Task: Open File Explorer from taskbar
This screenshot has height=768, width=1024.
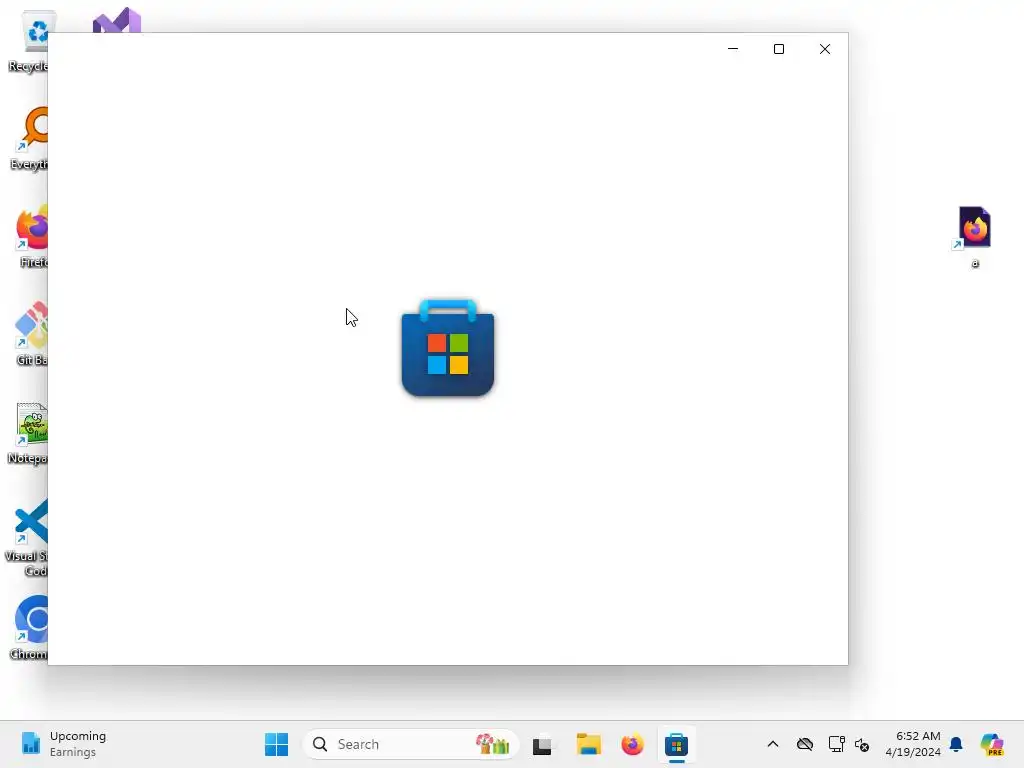Action: 588,744
